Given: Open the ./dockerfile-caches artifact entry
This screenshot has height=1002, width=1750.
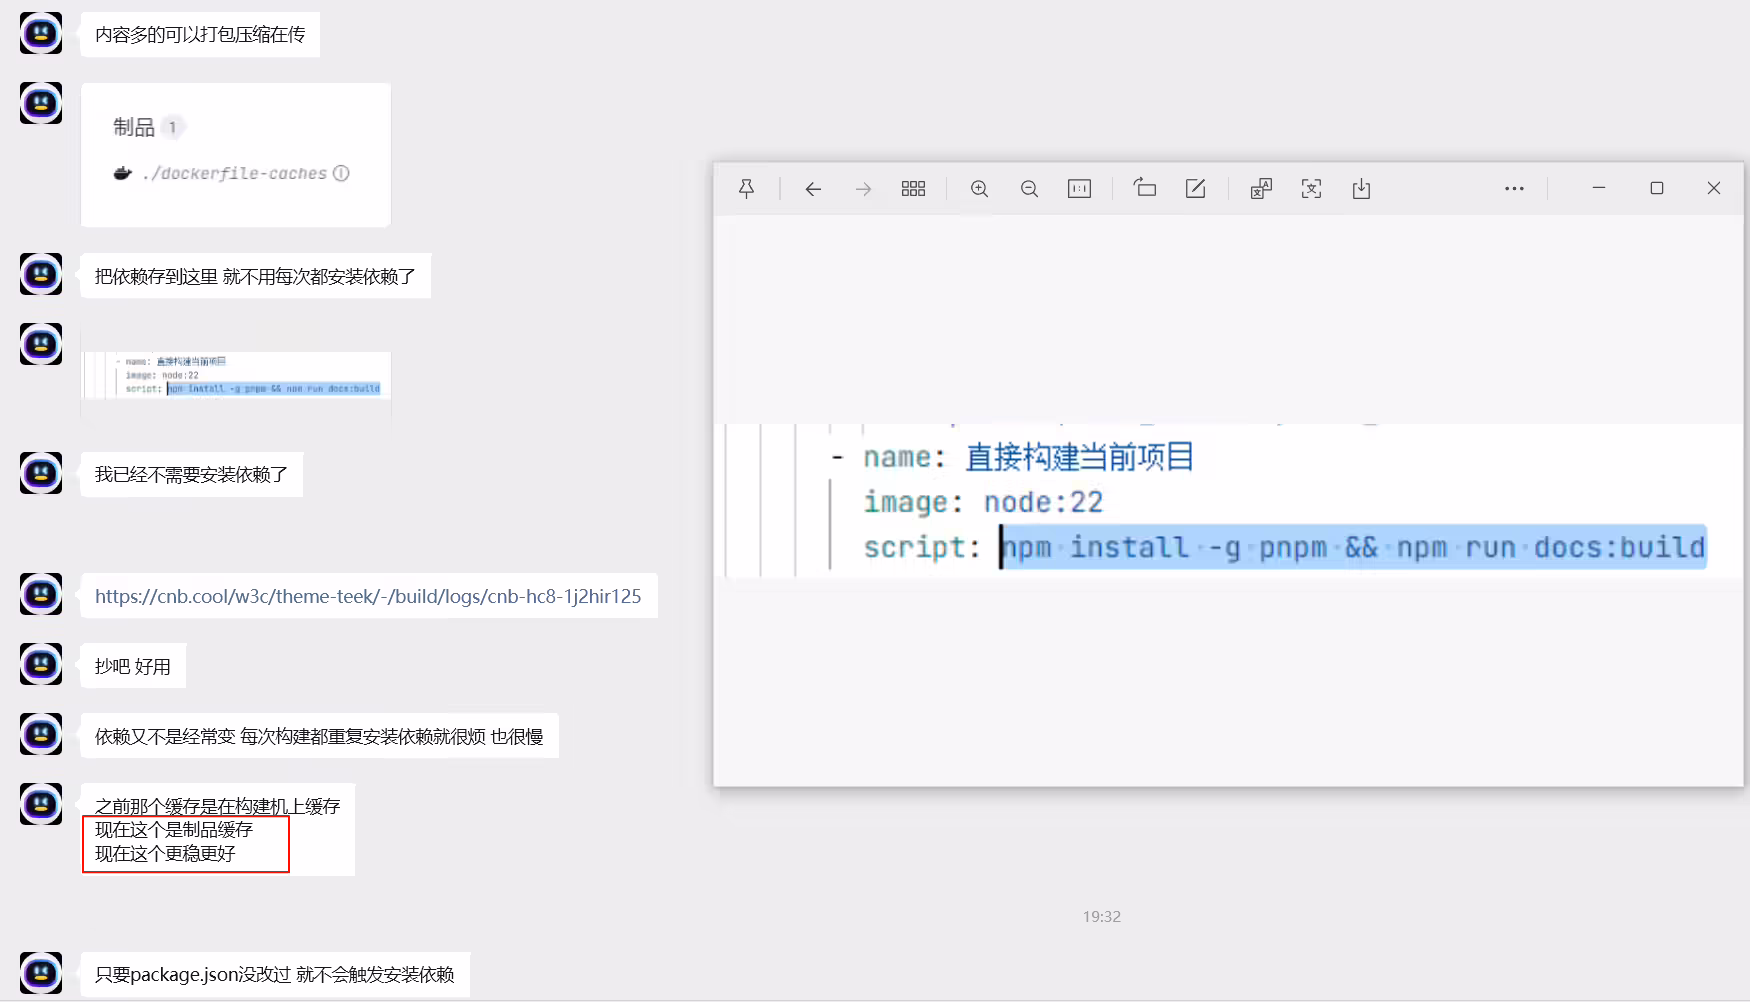Looking at the screenshot, I should [231, 173].
